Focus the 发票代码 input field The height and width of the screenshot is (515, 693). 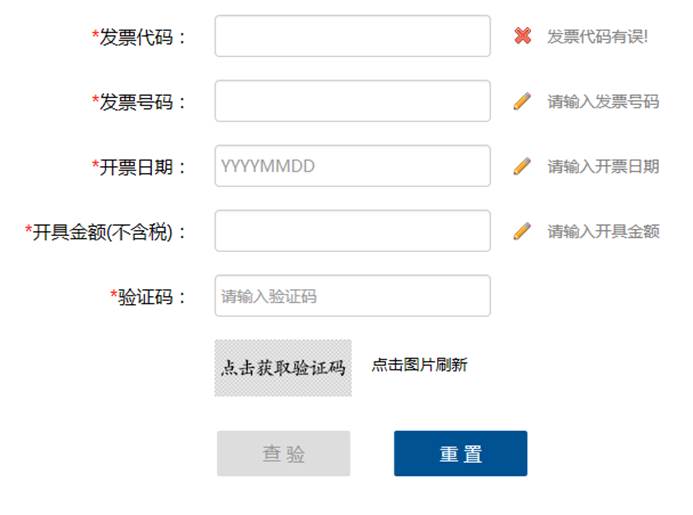[353, 36]
